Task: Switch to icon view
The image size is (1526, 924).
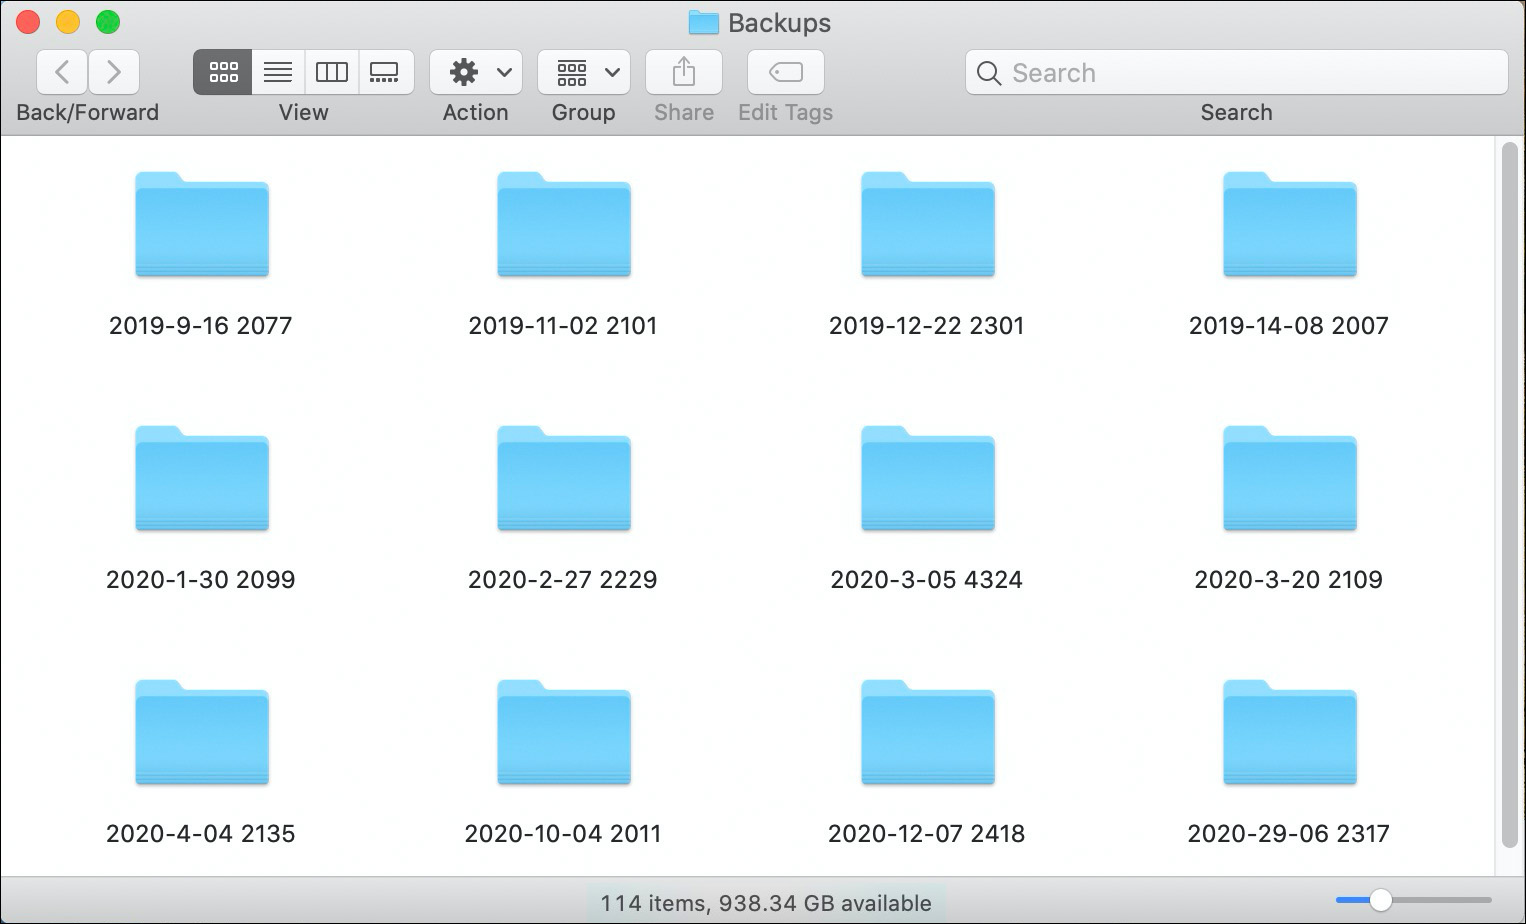Action: pyautogui.click(x=222, y=71)
